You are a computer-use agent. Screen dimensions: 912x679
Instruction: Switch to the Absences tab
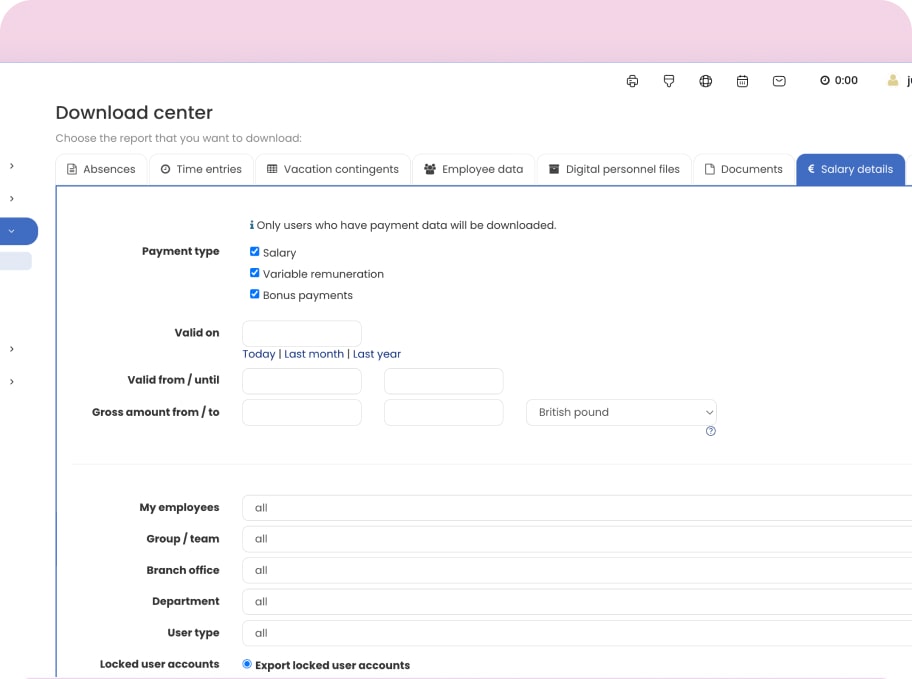coord(101,169)
